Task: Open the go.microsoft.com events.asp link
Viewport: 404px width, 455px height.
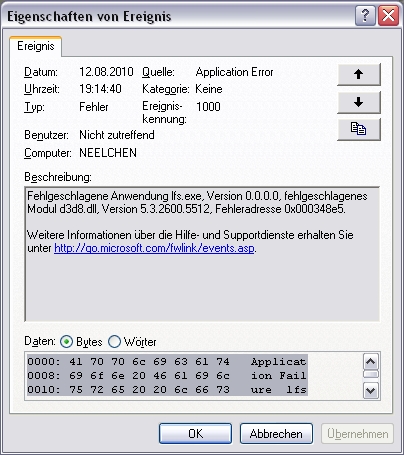Action: (154, 248)
